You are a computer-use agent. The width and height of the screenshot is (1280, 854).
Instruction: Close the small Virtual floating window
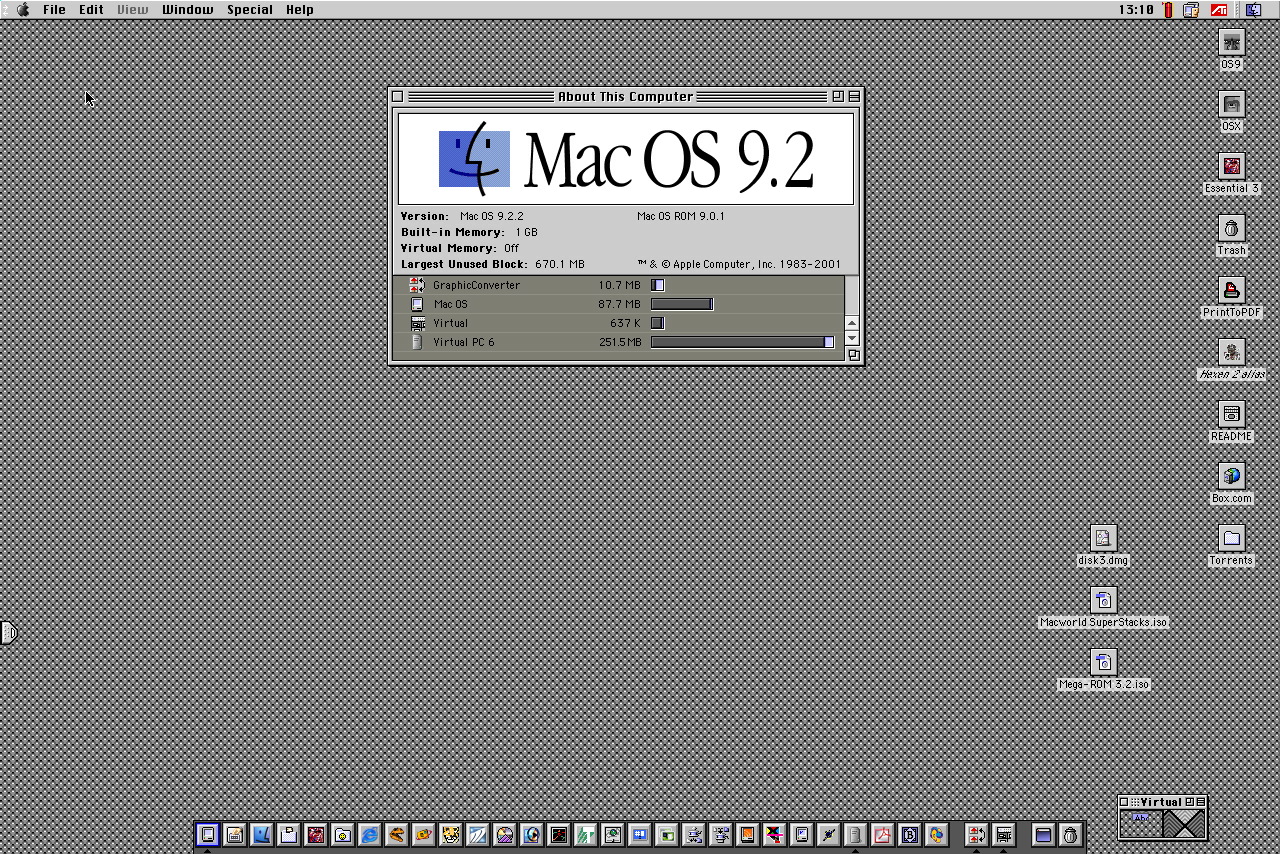coord(1124,802)
